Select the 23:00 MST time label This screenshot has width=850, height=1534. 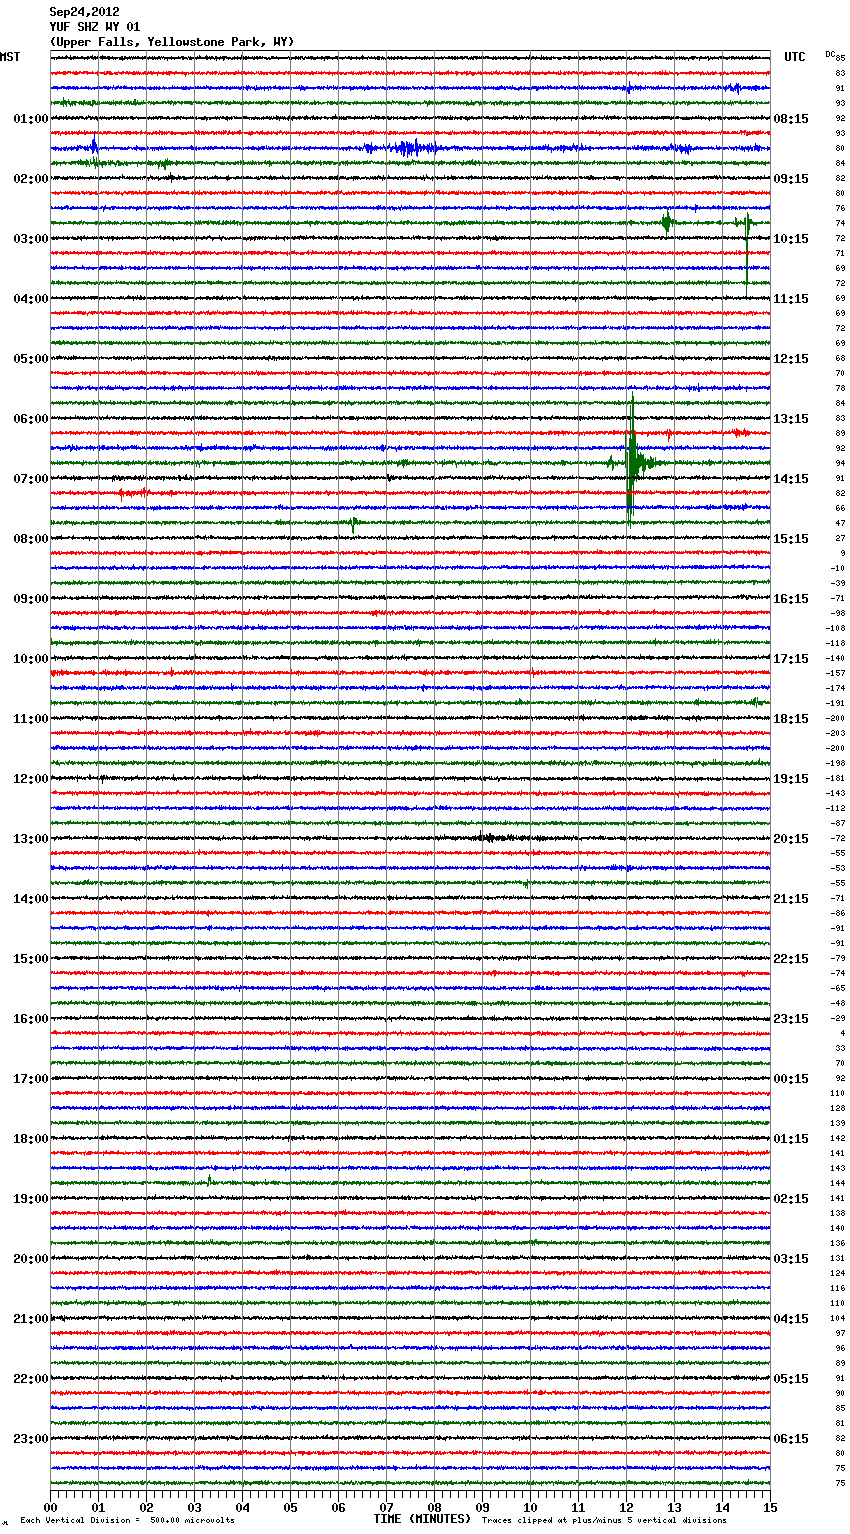pyautogui.click(x=31, y=1439)
